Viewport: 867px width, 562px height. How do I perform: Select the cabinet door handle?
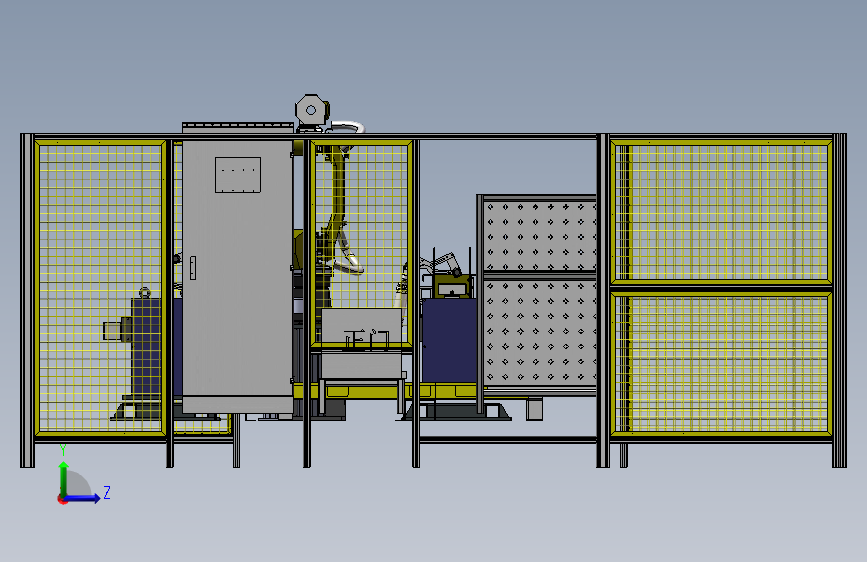(193, 268)
